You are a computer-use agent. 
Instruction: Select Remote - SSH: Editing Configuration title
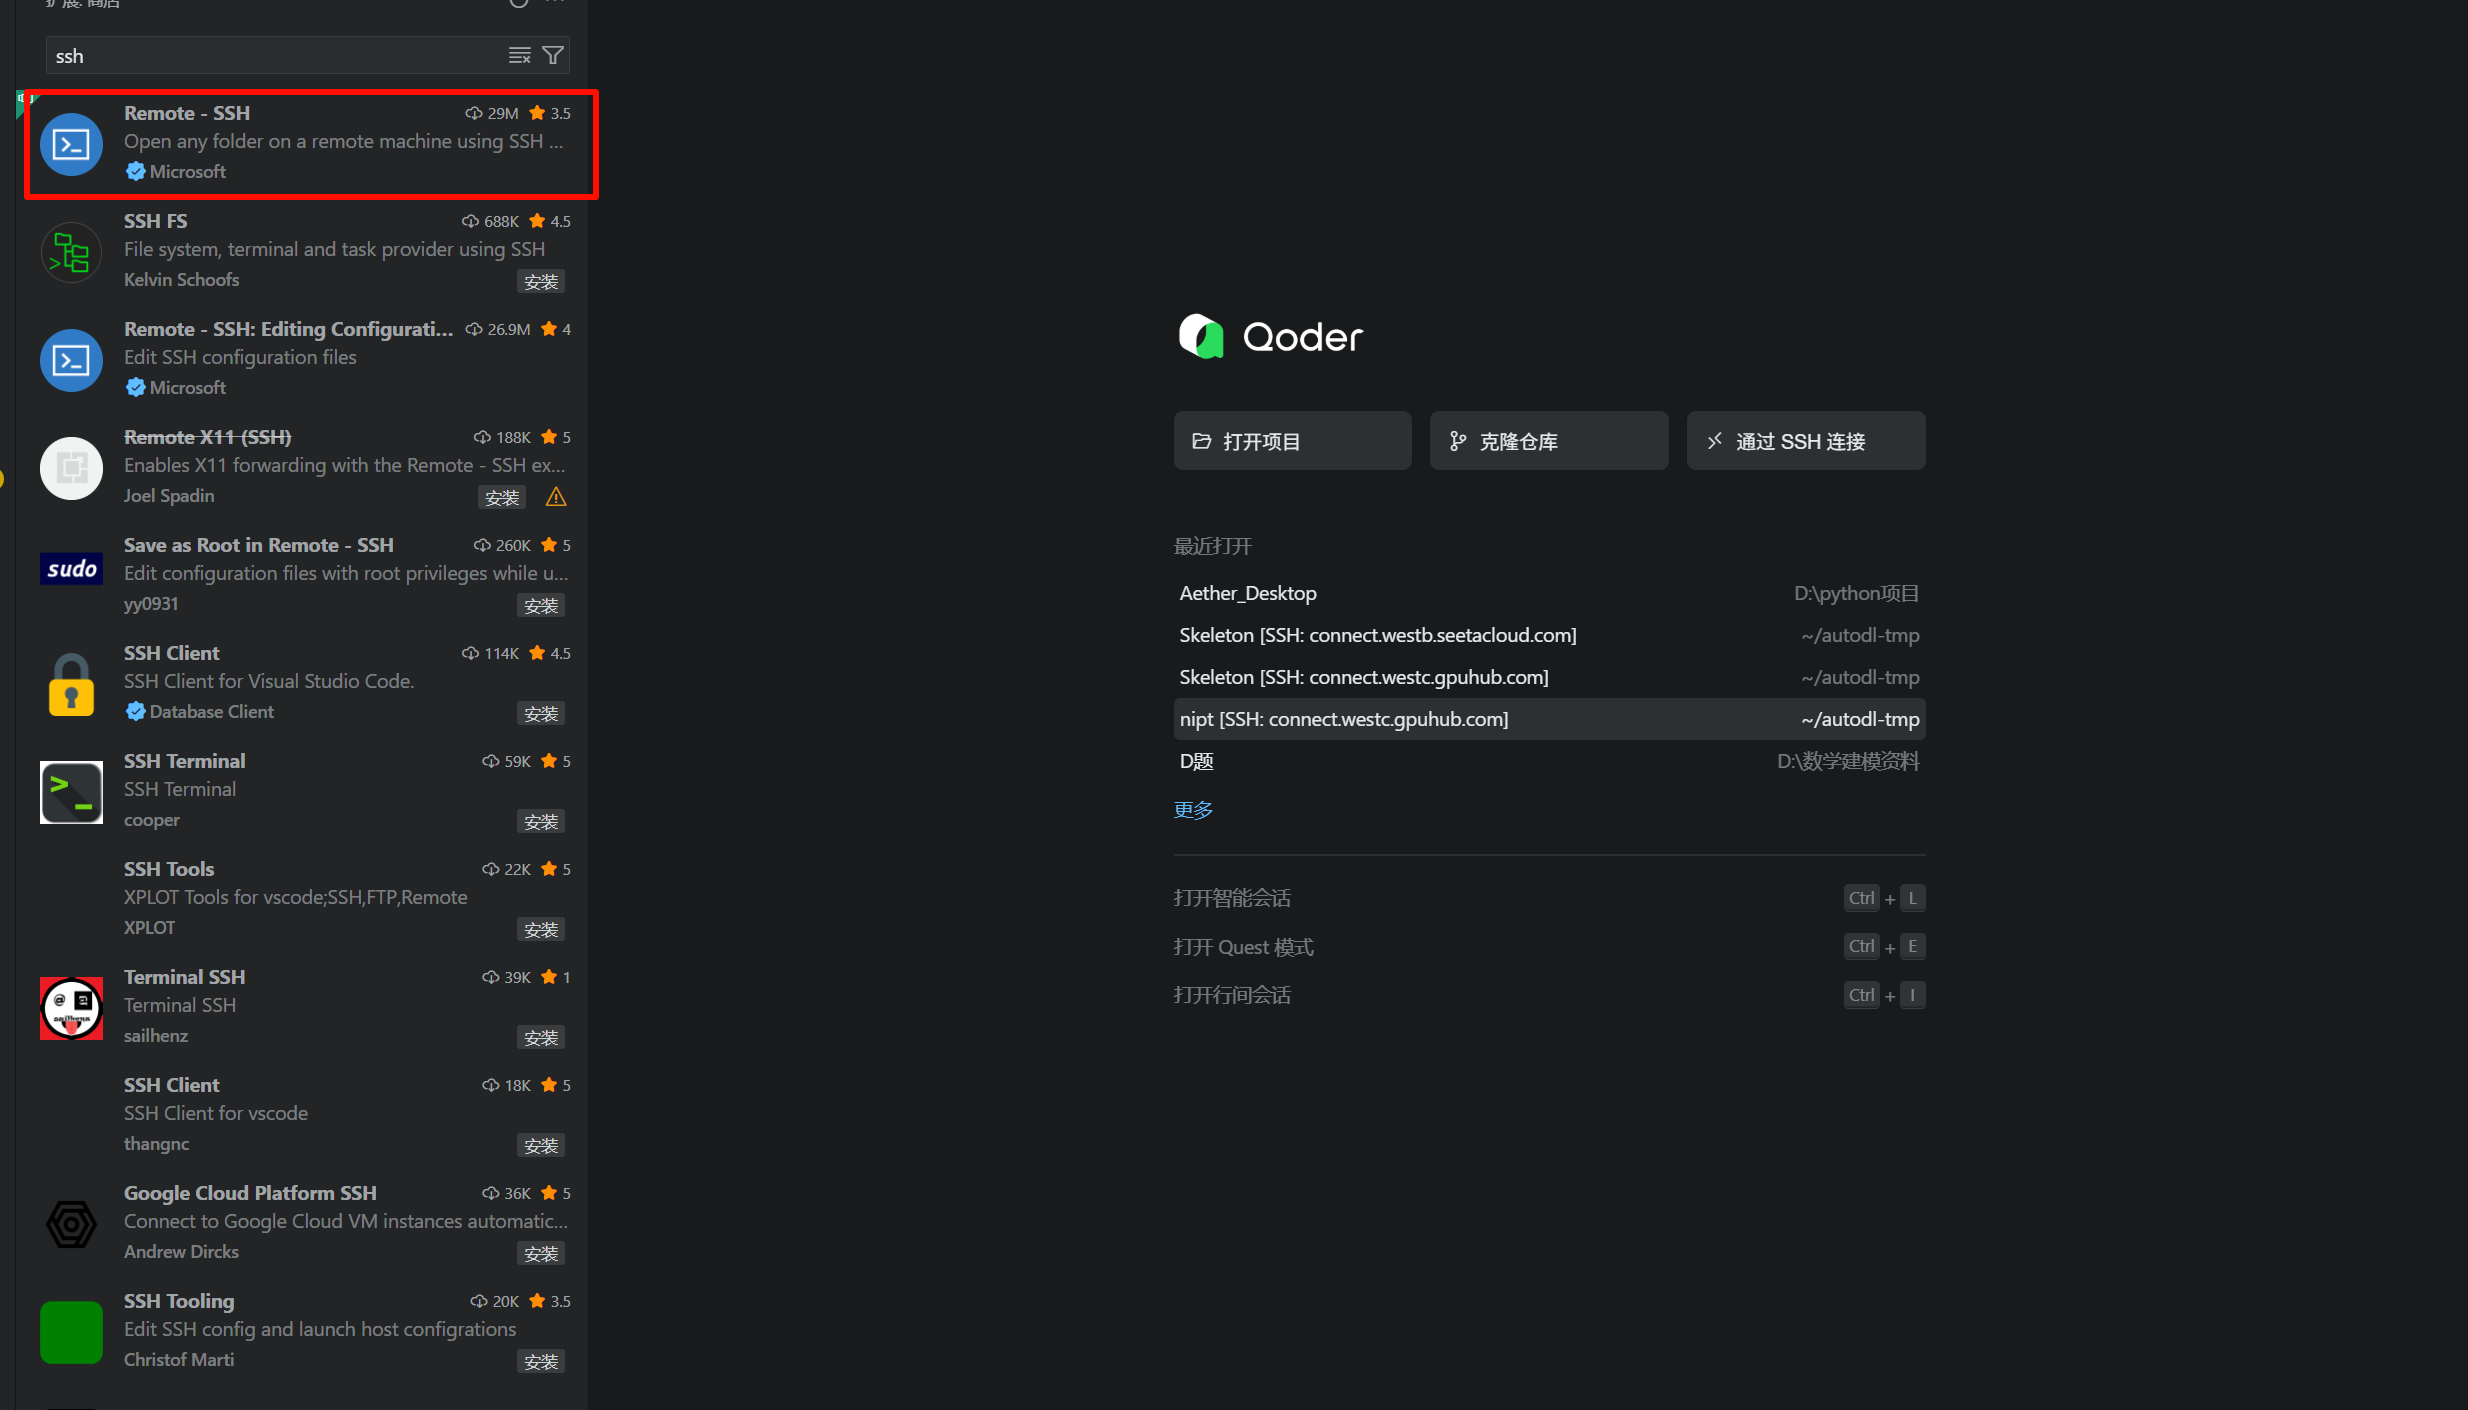(x=288, y=329)
